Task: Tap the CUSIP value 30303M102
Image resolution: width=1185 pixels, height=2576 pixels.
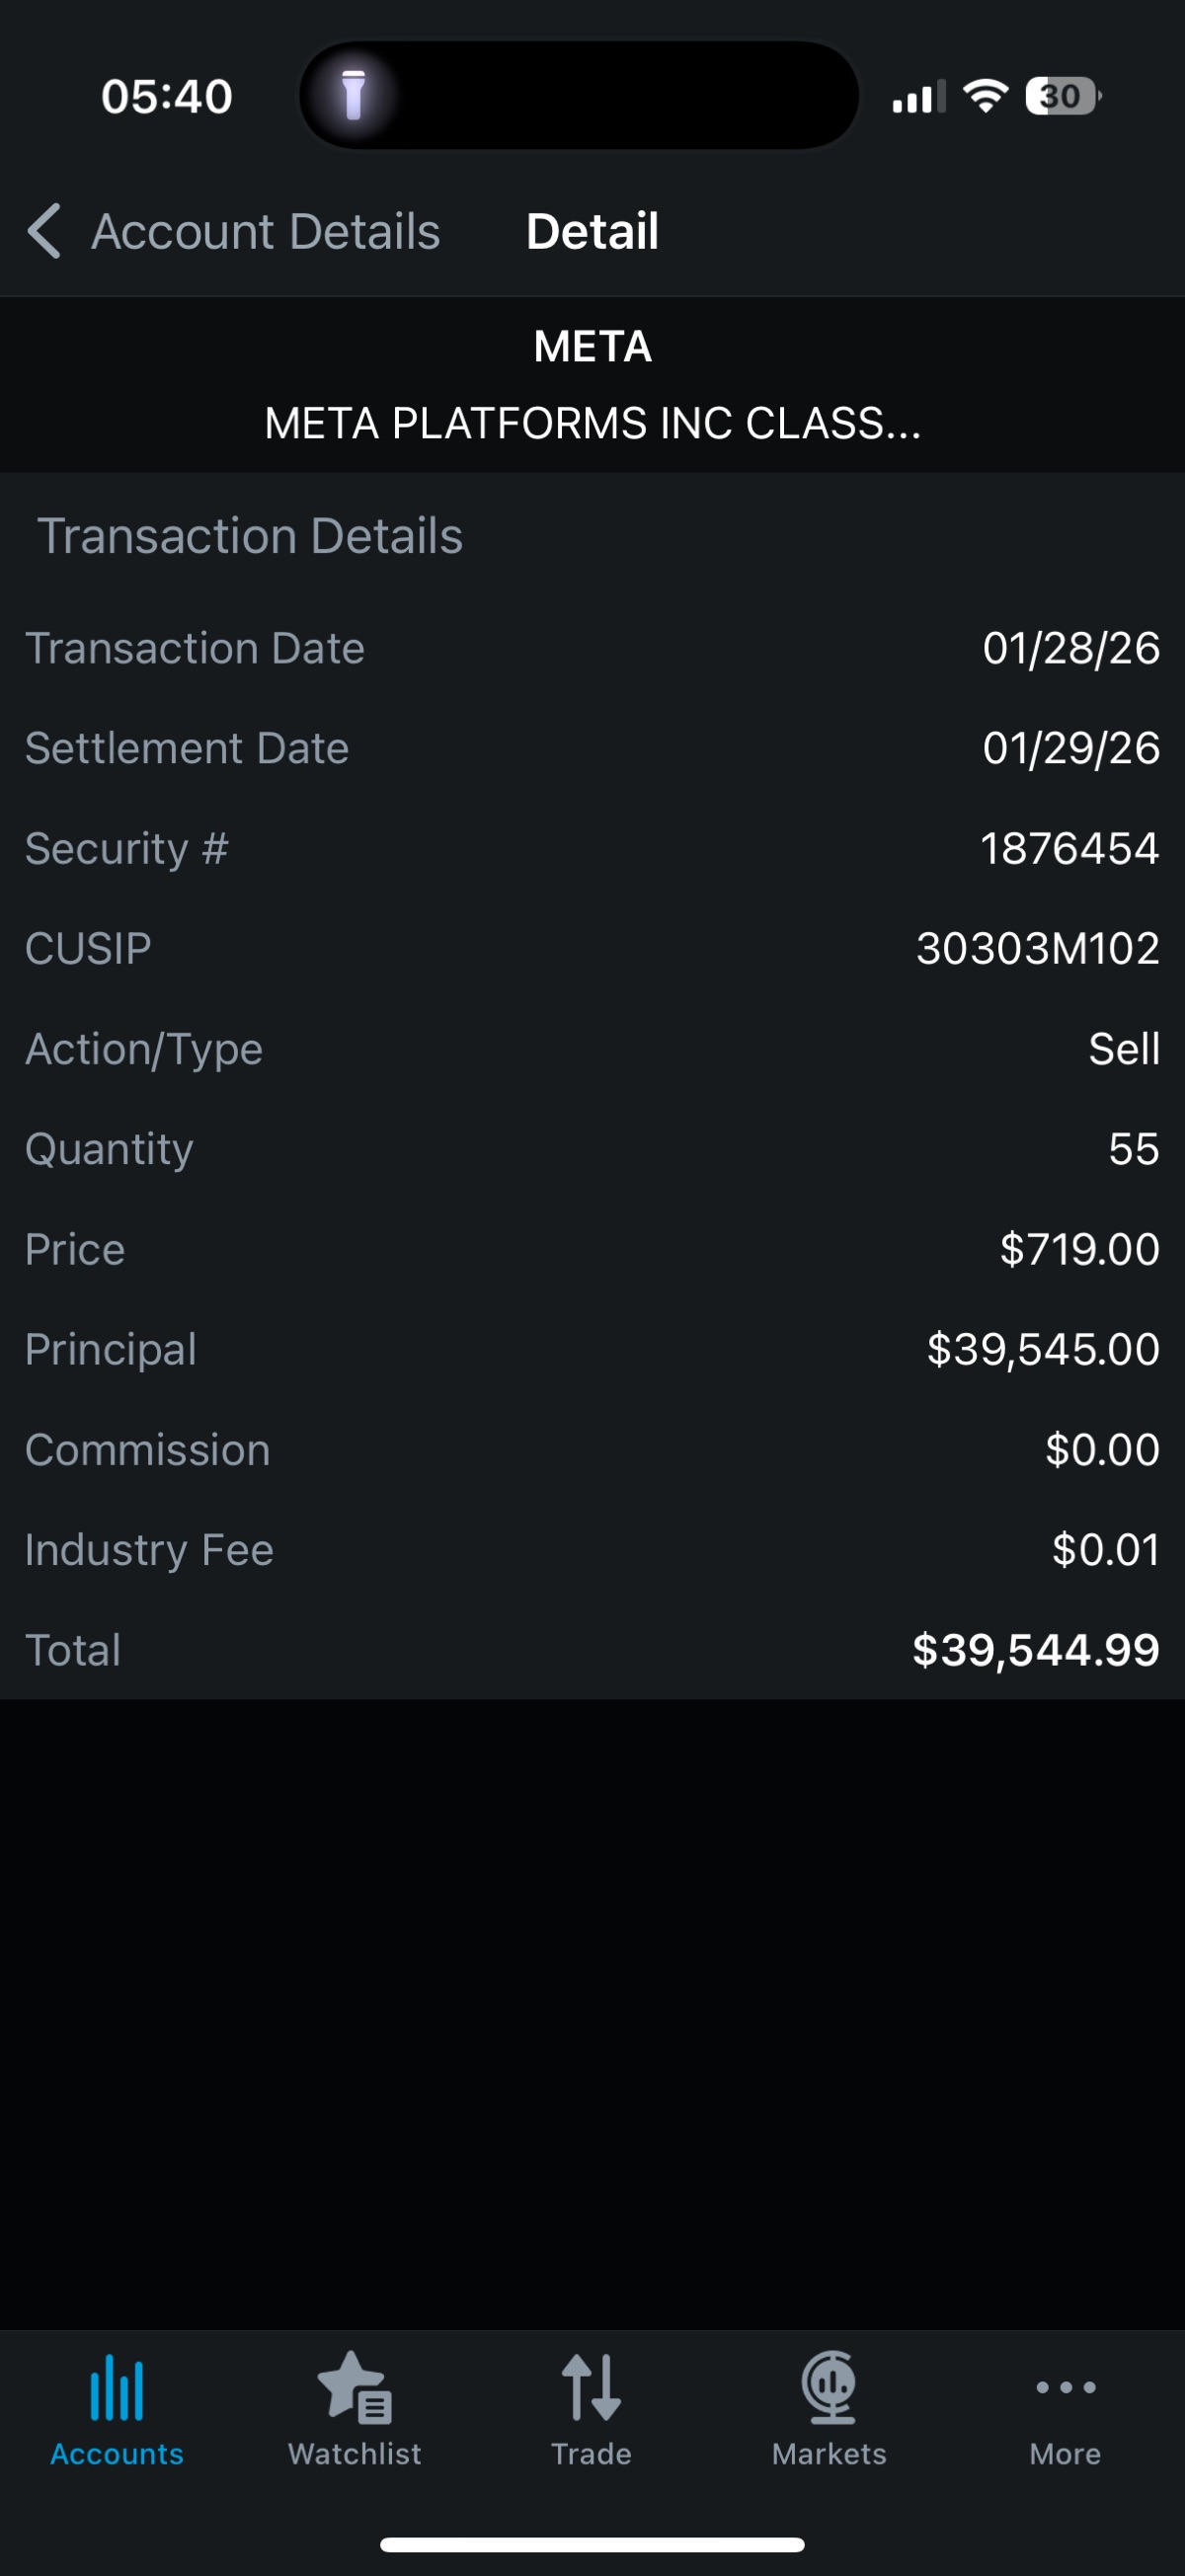Action: pos(1037,949)
